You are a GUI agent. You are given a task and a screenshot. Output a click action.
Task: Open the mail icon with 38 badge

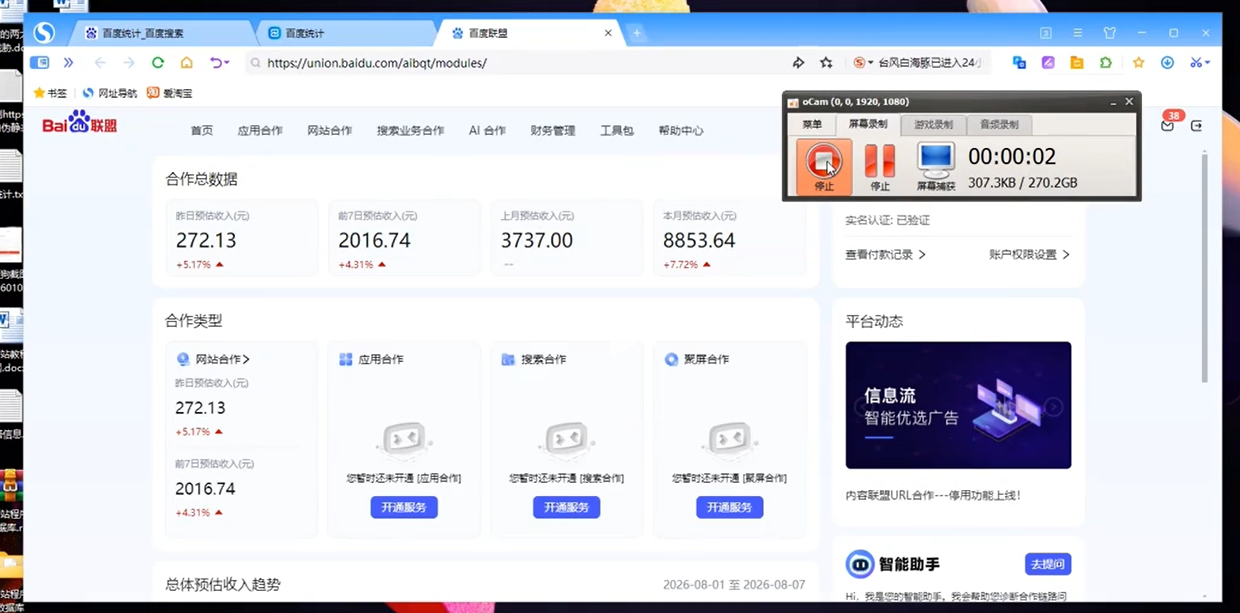[x=1168, y=125]
